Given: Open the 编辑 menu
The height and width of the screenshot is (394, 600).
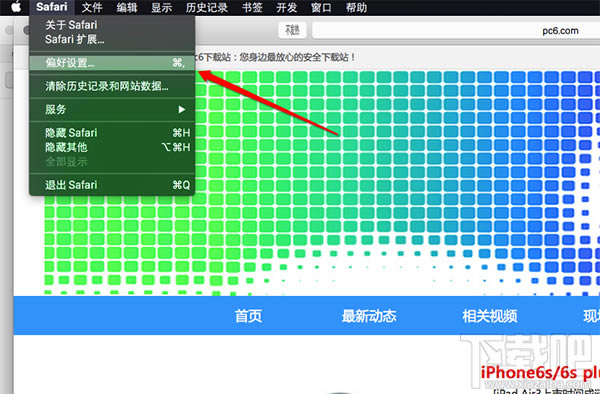Looking at the screenshot, I should pos(127,7).
